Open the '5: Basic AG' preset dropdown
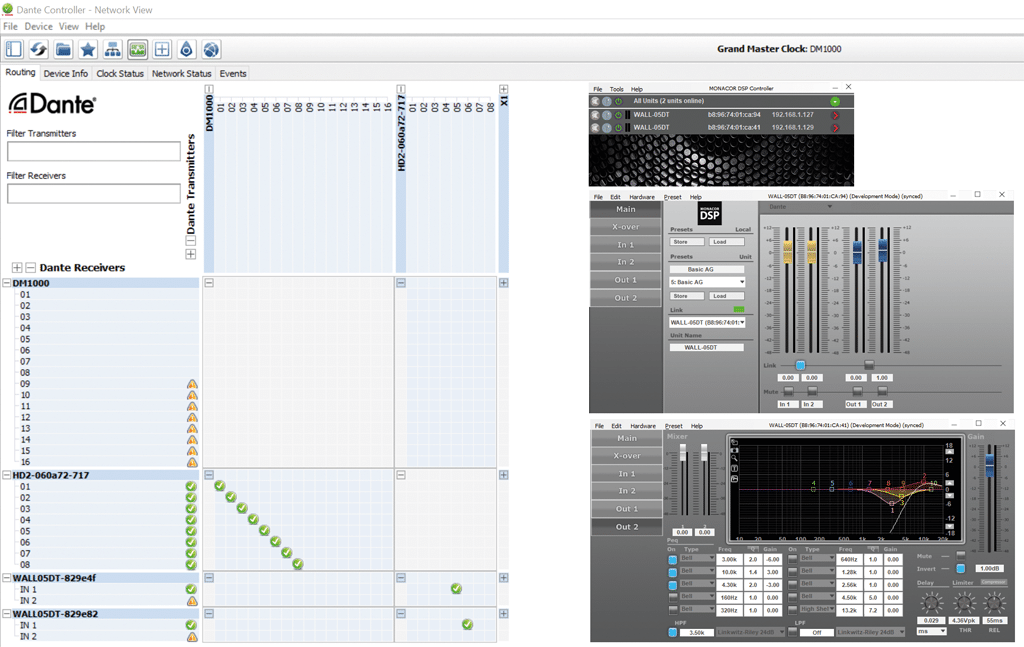Image resolution: width=1024 pixels, height=647 pixels. click(707, 282)
